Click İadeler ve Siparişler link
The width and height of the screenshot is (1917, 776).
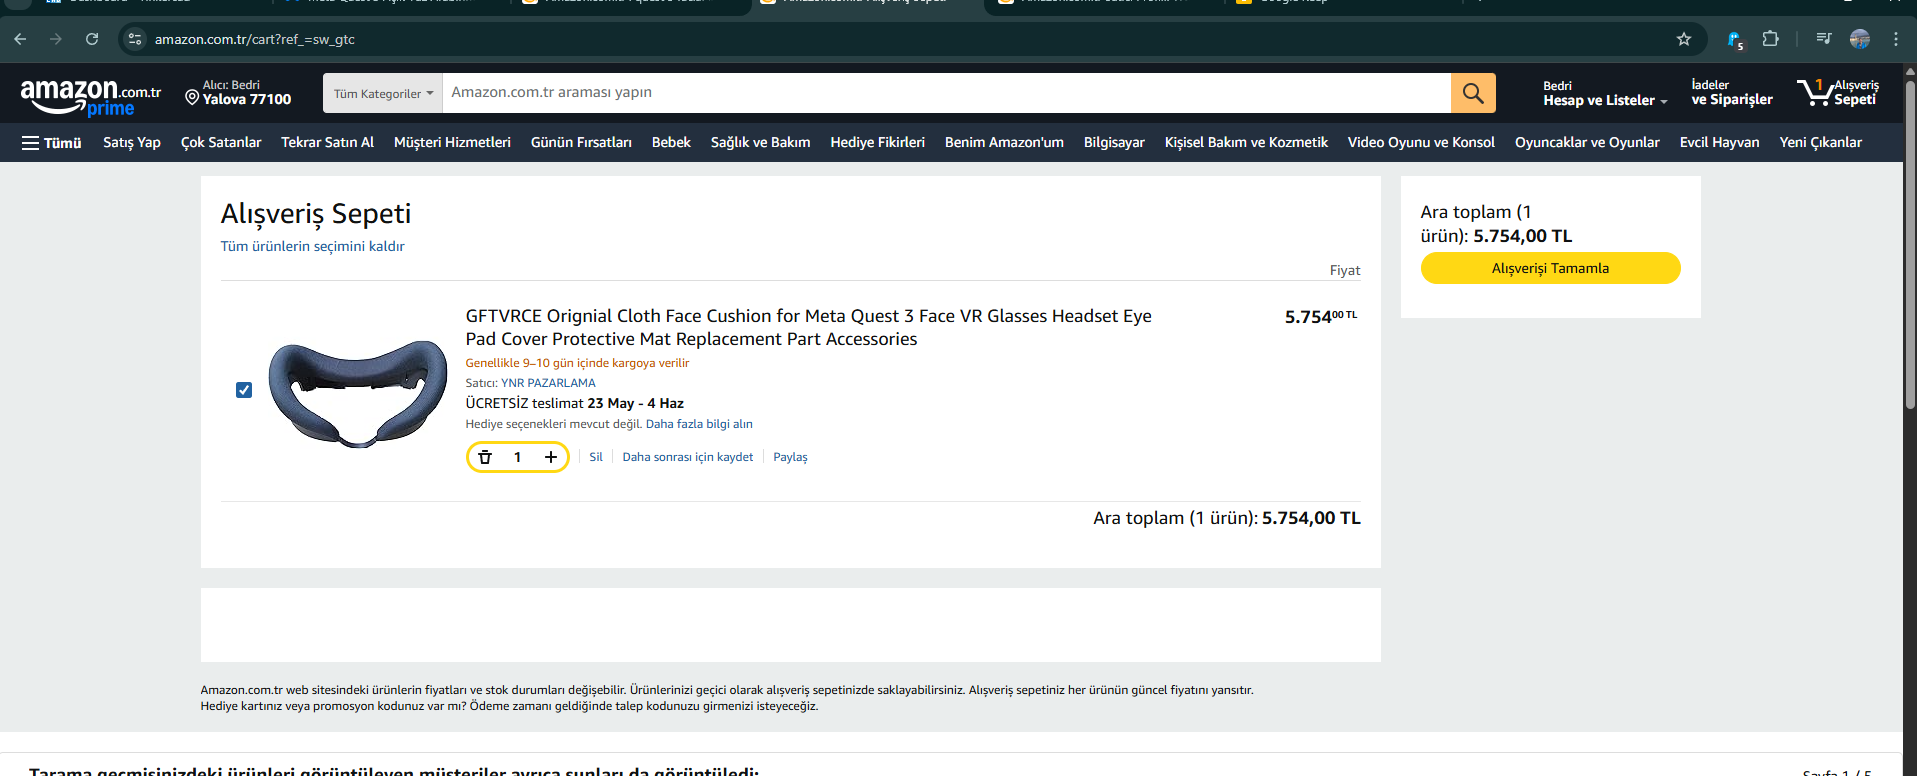click(1731, 93)
